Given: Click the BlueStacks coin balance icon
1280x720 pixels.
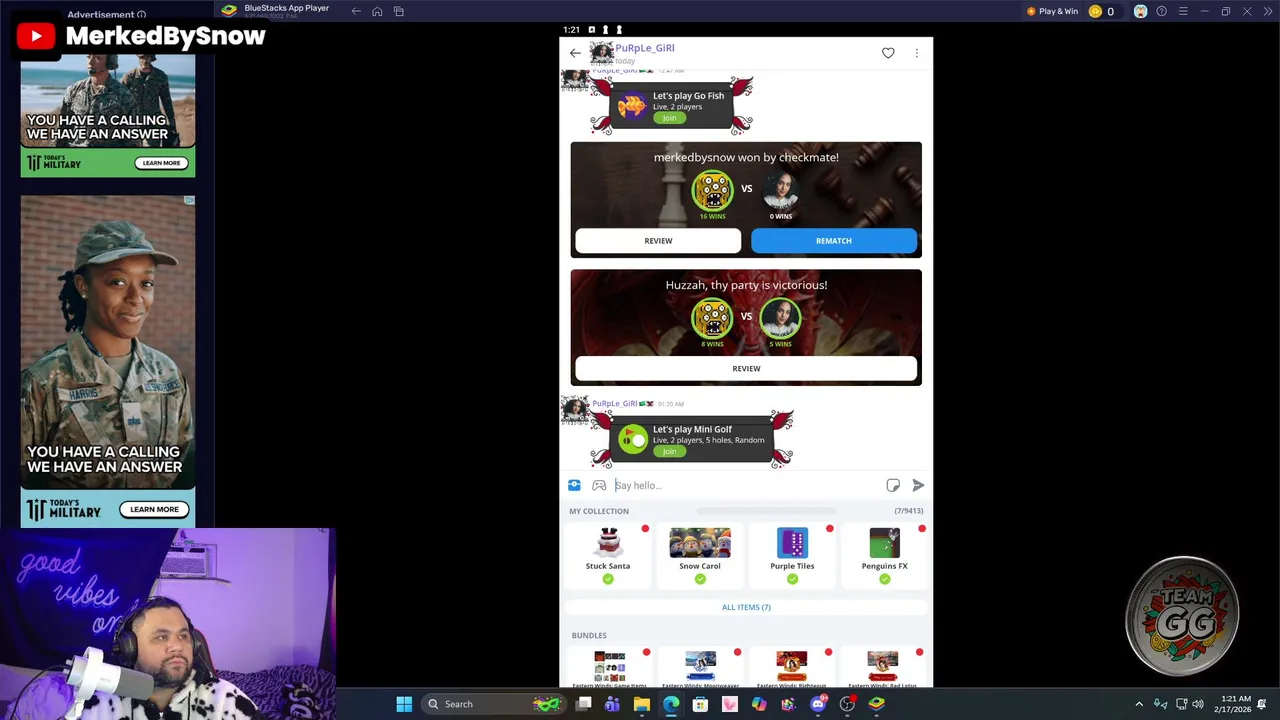Looking at the screenshot, I should pyautogui.click(x=1095, y=11).
